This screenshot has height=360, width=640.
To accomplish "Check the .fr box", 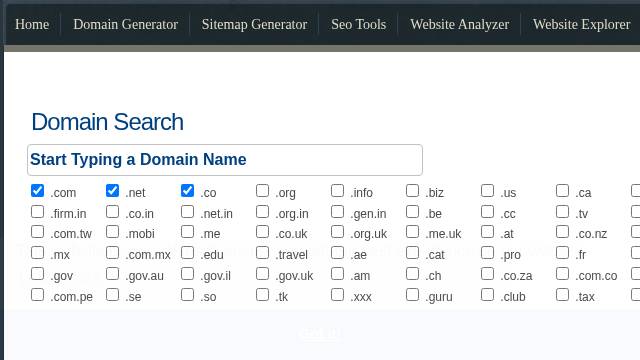I will (x=562, y=253).
